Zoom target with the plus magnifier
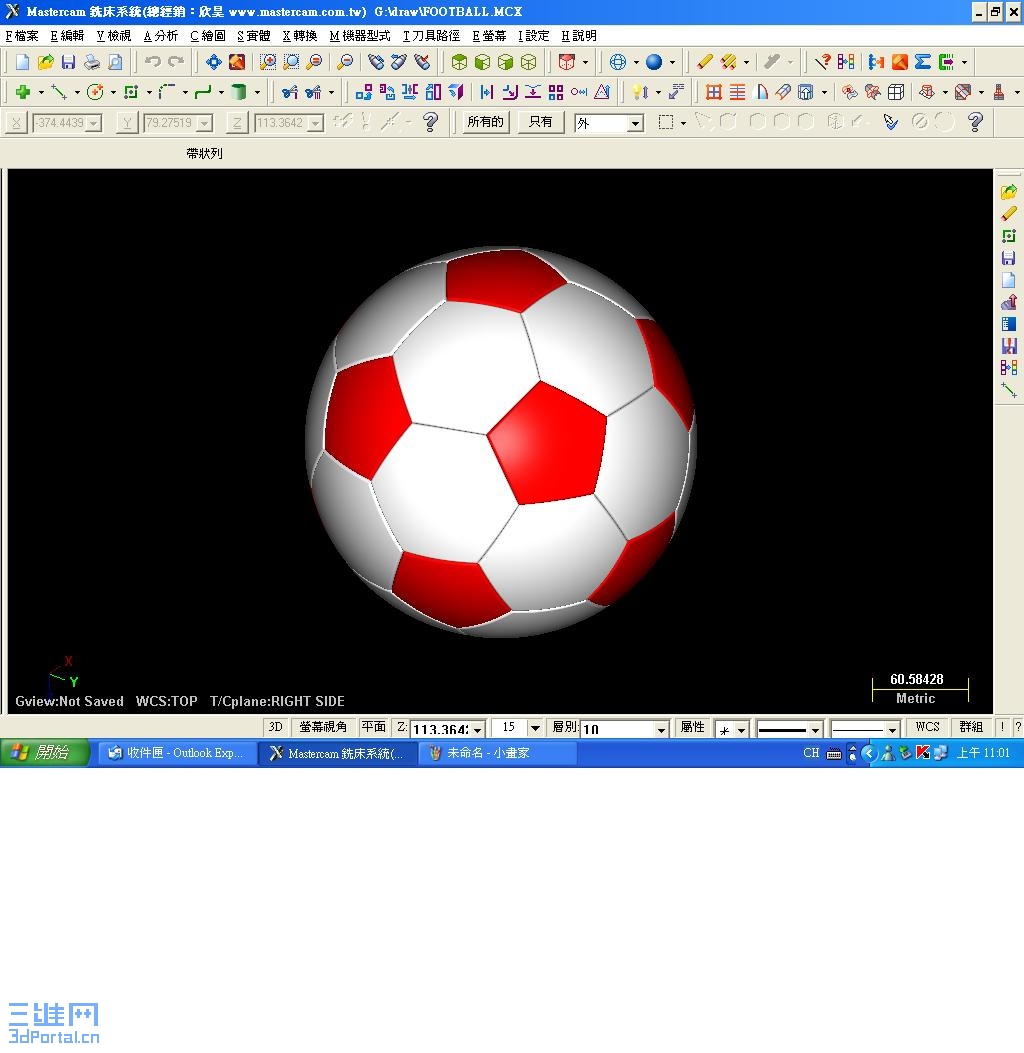The width and height of the screenshot is (1024, 1053). click(x=268, y=62)
